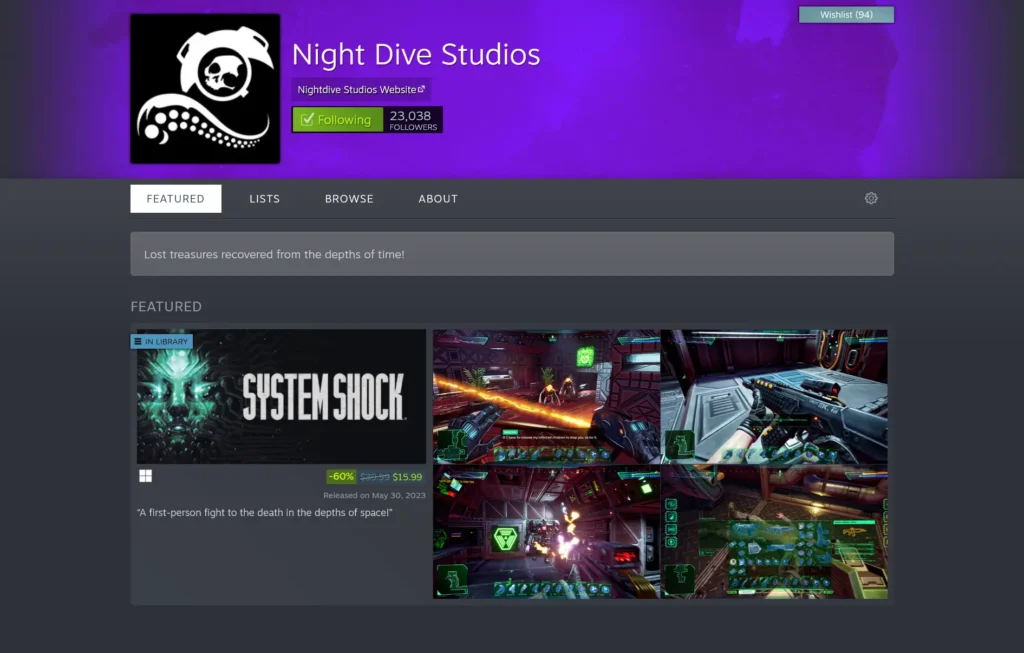Open the ABOUT tab

point(438,199)
